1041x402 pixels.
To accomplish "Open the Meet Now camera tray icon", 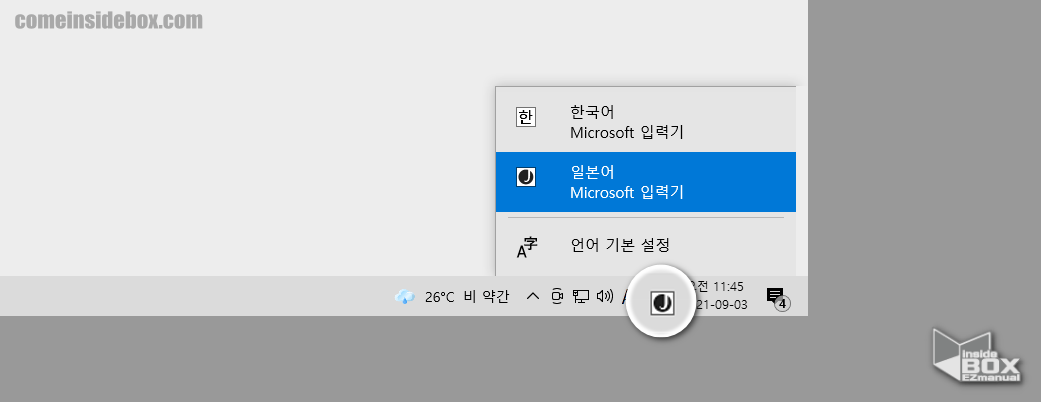I will [557, 297].
